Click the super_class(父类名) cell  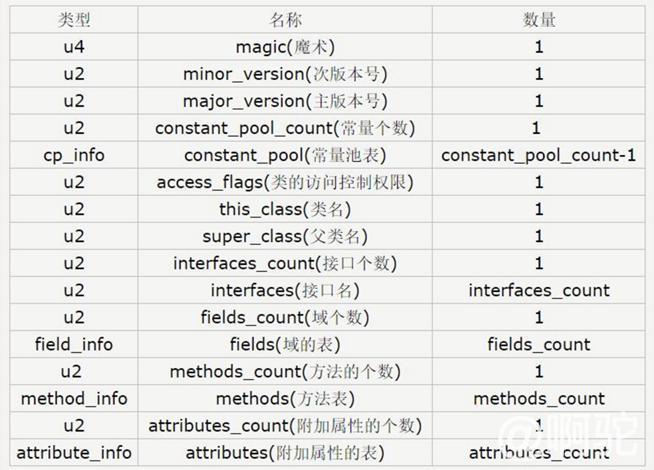coord(285,236)
